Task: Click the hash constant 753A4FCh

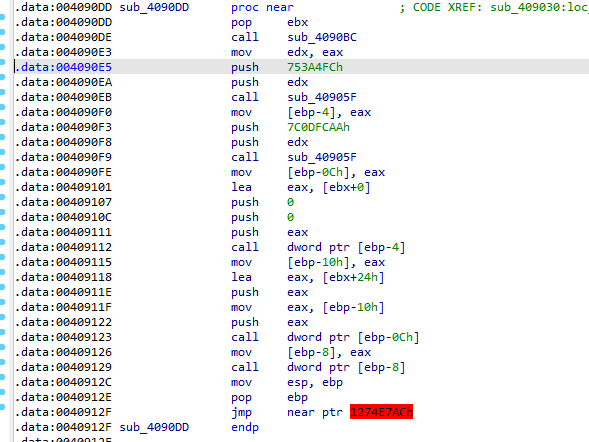Action: point(315,67)
